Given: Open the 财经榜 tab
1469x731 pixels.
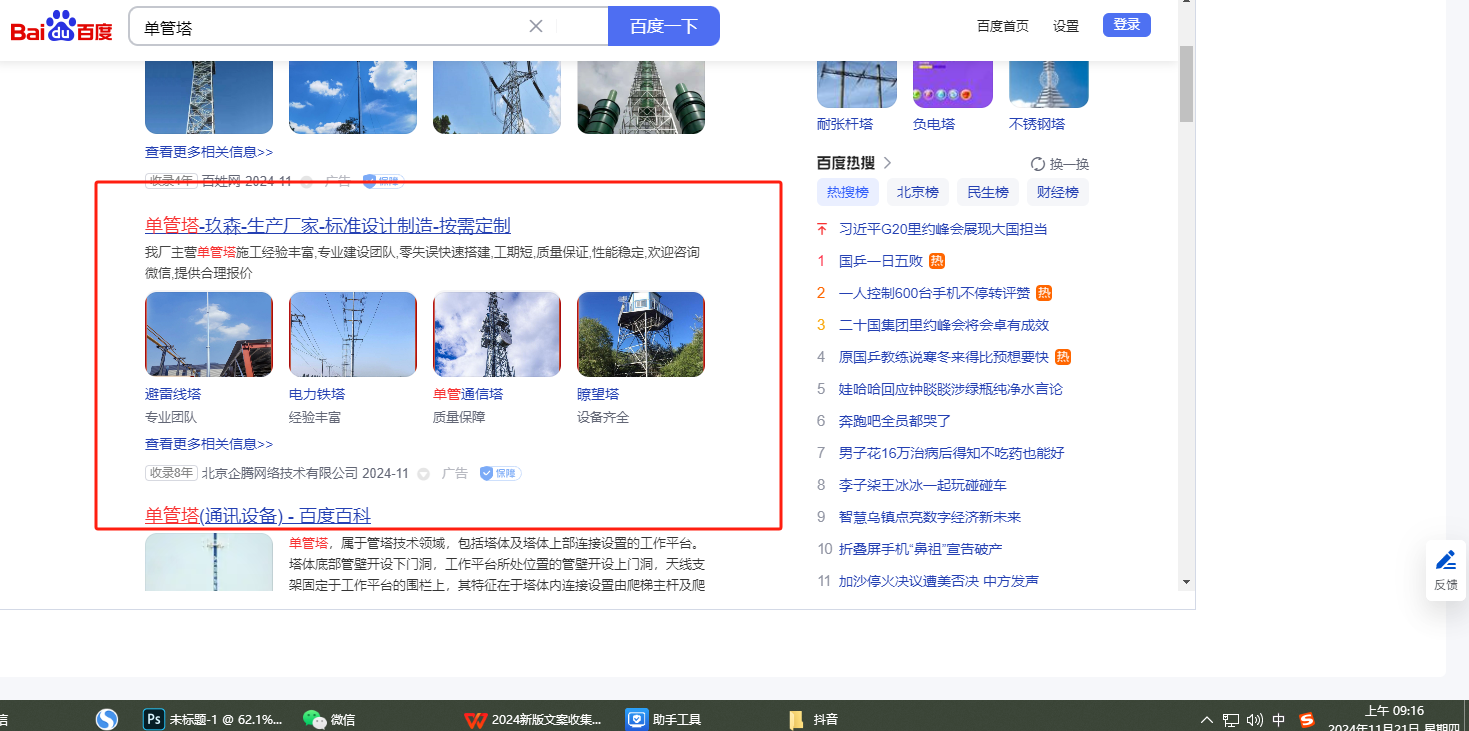Looking at the screenshot, I should [x=1058, y=192].
